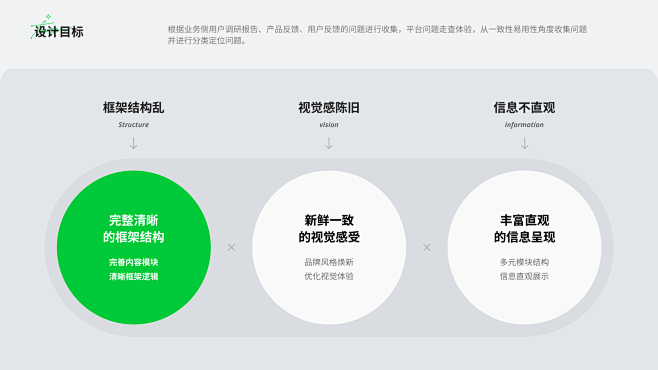The height and width of the screenshot is (370, 658).
Task: Select the heading 信息不直观
Action: coord(524,108)
